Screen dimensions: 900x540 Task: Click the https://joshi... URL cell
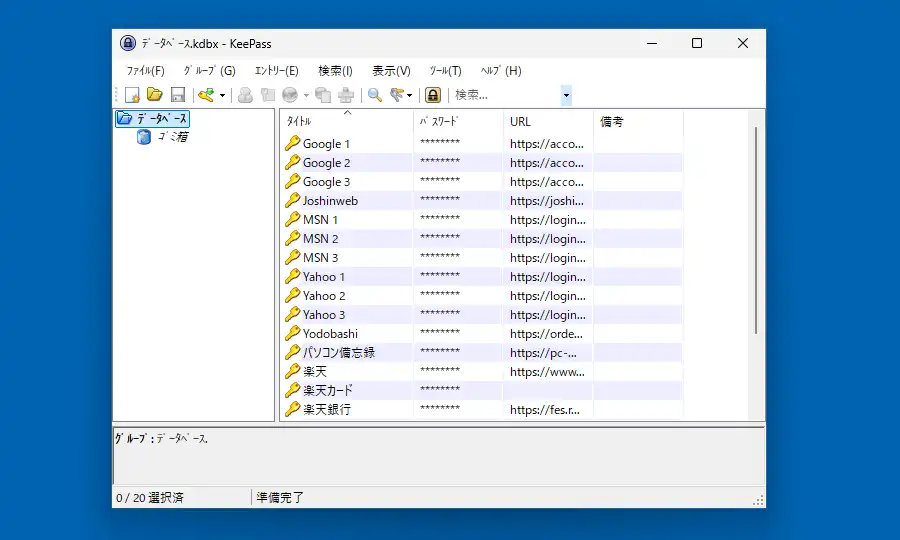tap(546, 201)
